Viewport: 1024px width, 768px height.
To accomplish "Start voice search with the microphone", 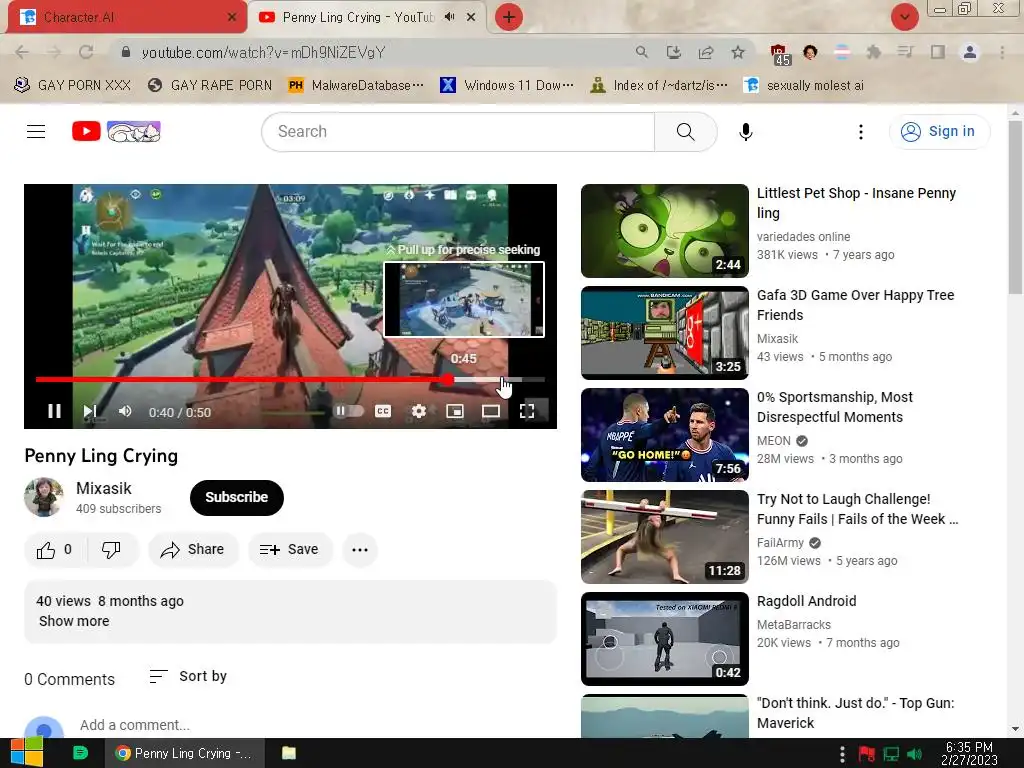I will coord(746,132).
